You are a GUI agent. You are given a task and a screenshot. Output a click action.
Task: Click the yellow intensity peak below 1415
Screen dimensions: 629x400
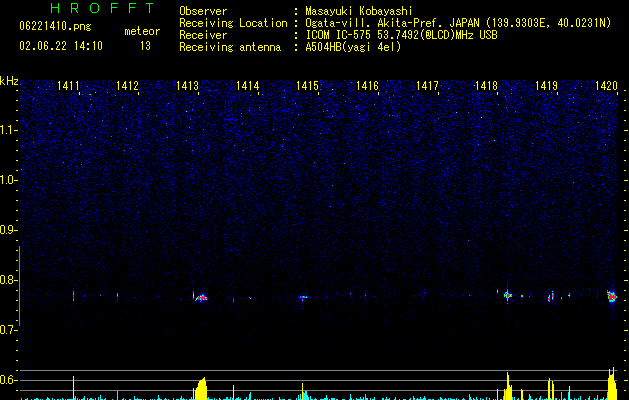coord(303,392)
